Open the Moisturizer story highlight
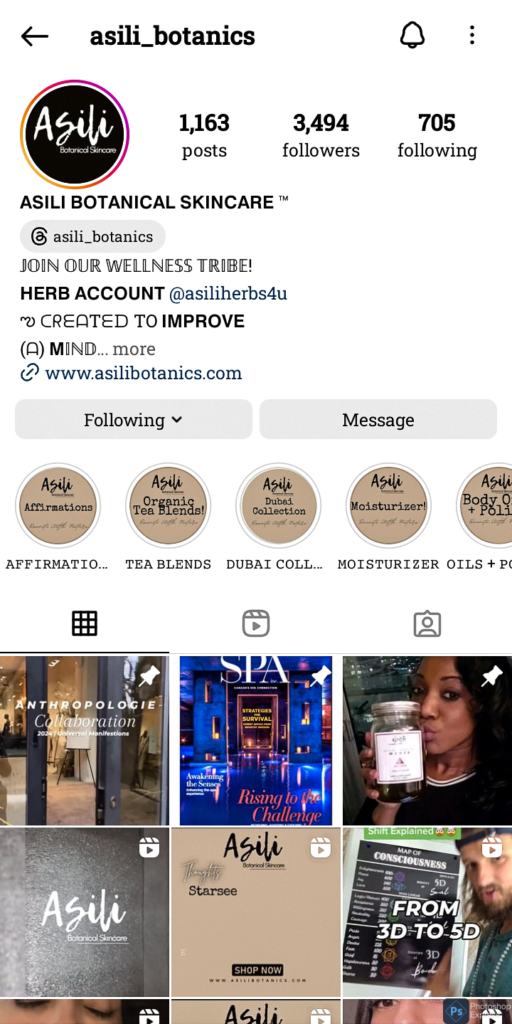The image size is (512, 1024). tap(389, 505)
